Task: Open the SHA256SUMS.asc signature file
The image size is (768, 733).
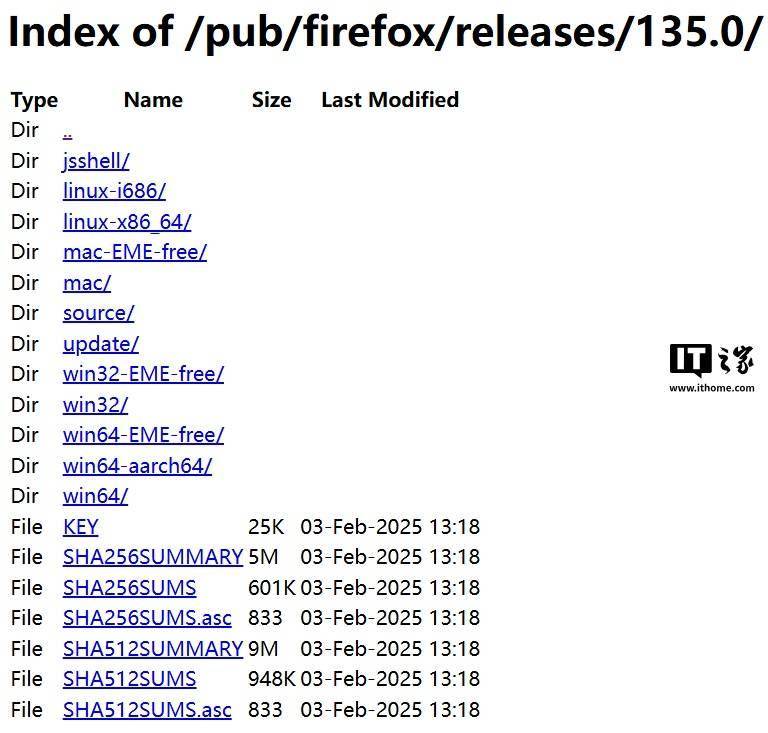Action: click(x=147, y=618)
